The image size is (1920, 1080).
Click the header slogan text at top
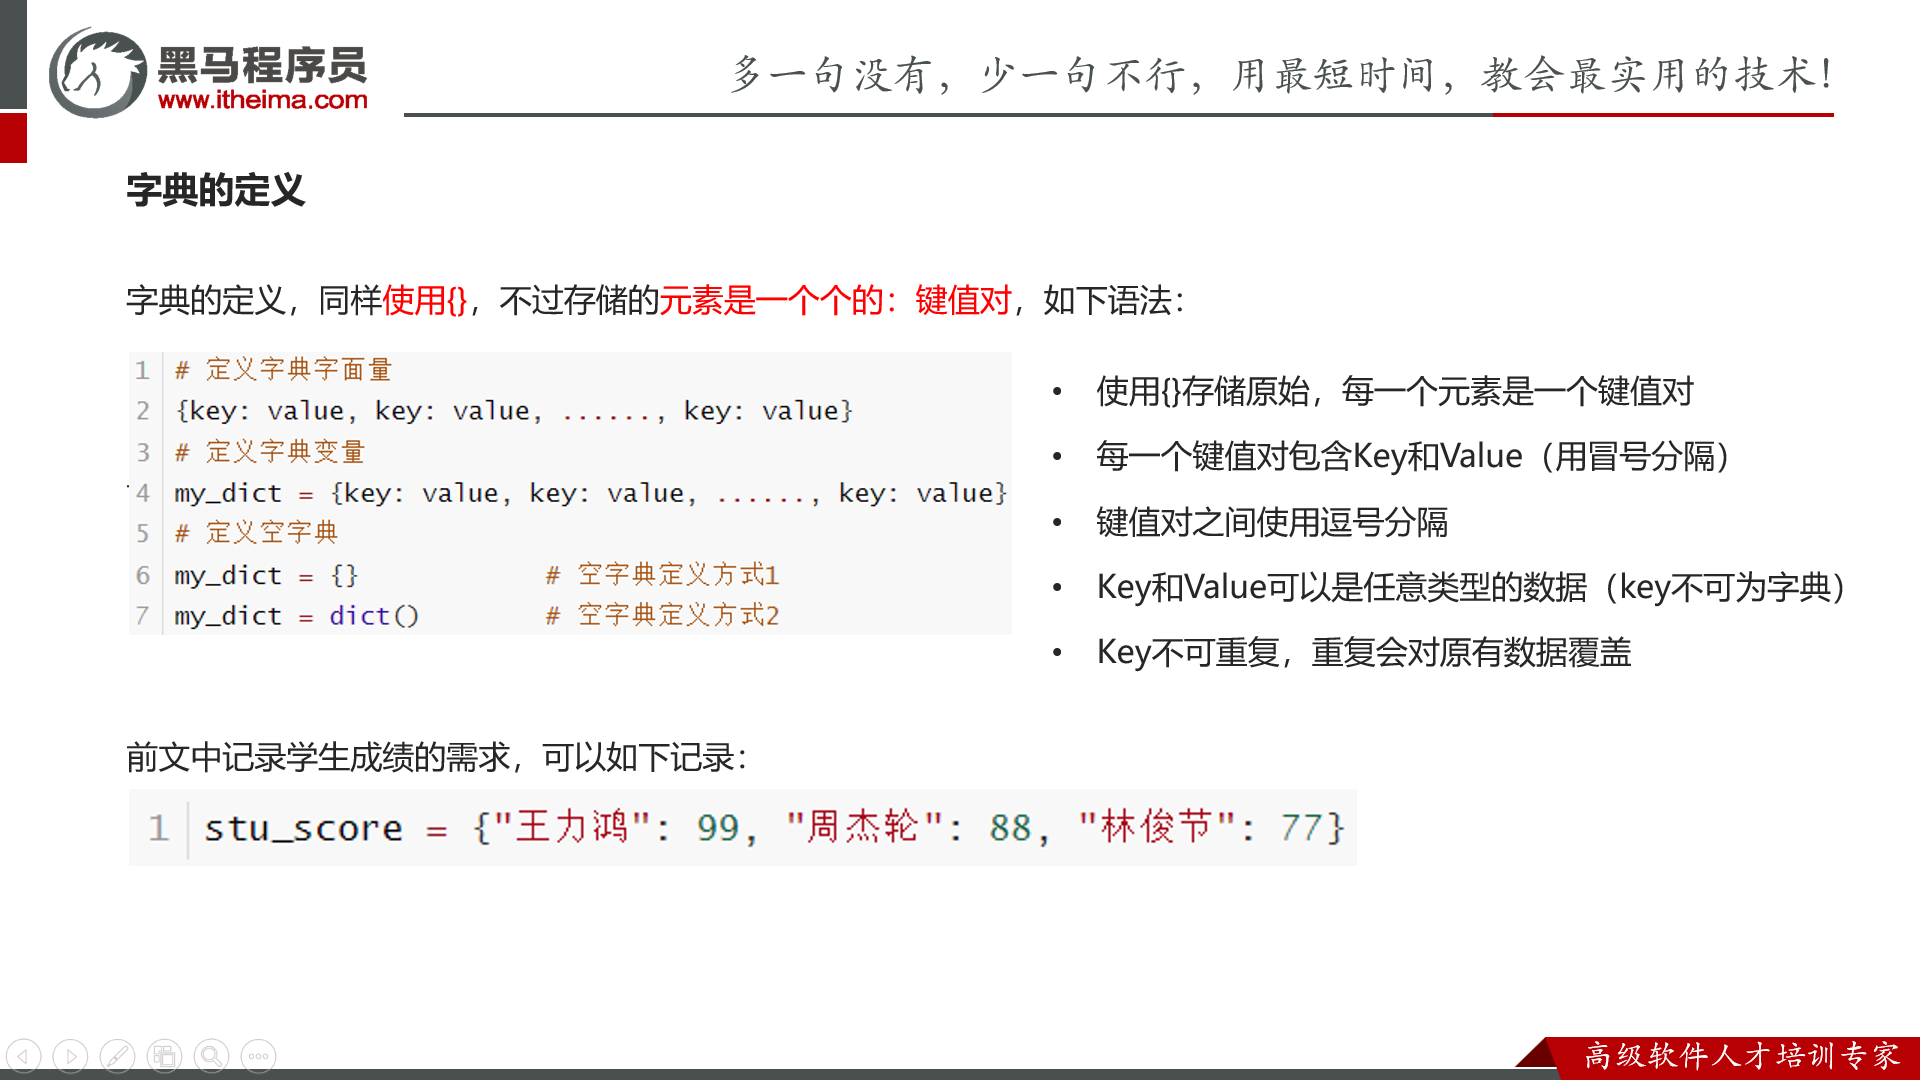tap(1282, 74)
